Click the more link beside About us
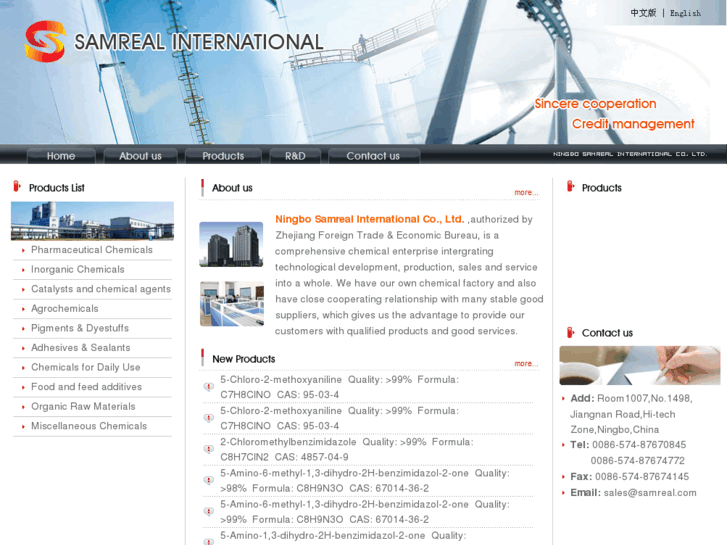This screenshot has width=727, height=545. pos(526,192)
